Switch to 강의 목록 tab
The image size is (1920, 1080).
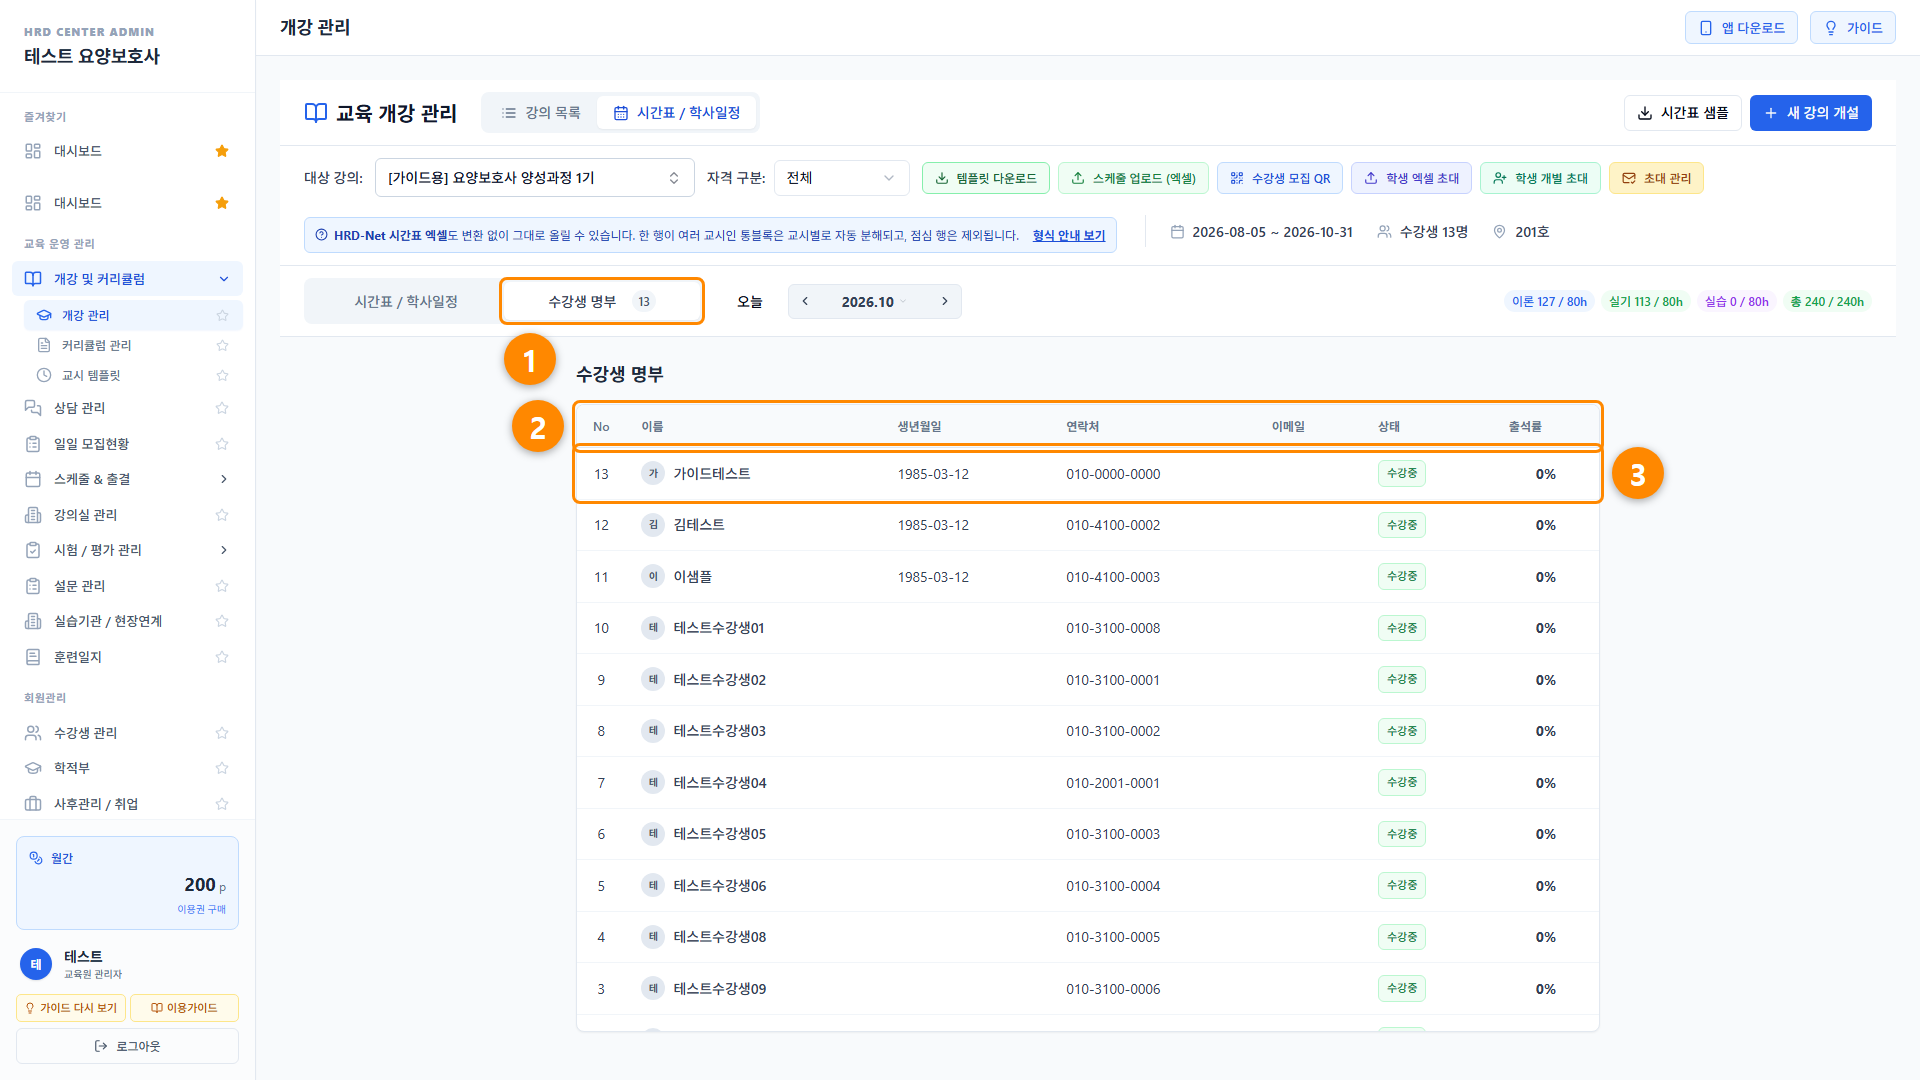(x=541, y=113)
